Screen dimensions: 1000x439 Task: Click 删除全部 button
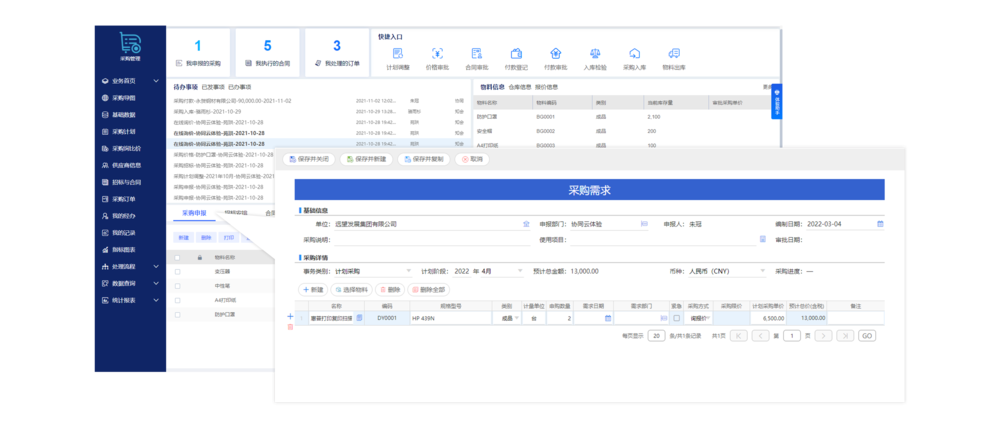[430, 290]
